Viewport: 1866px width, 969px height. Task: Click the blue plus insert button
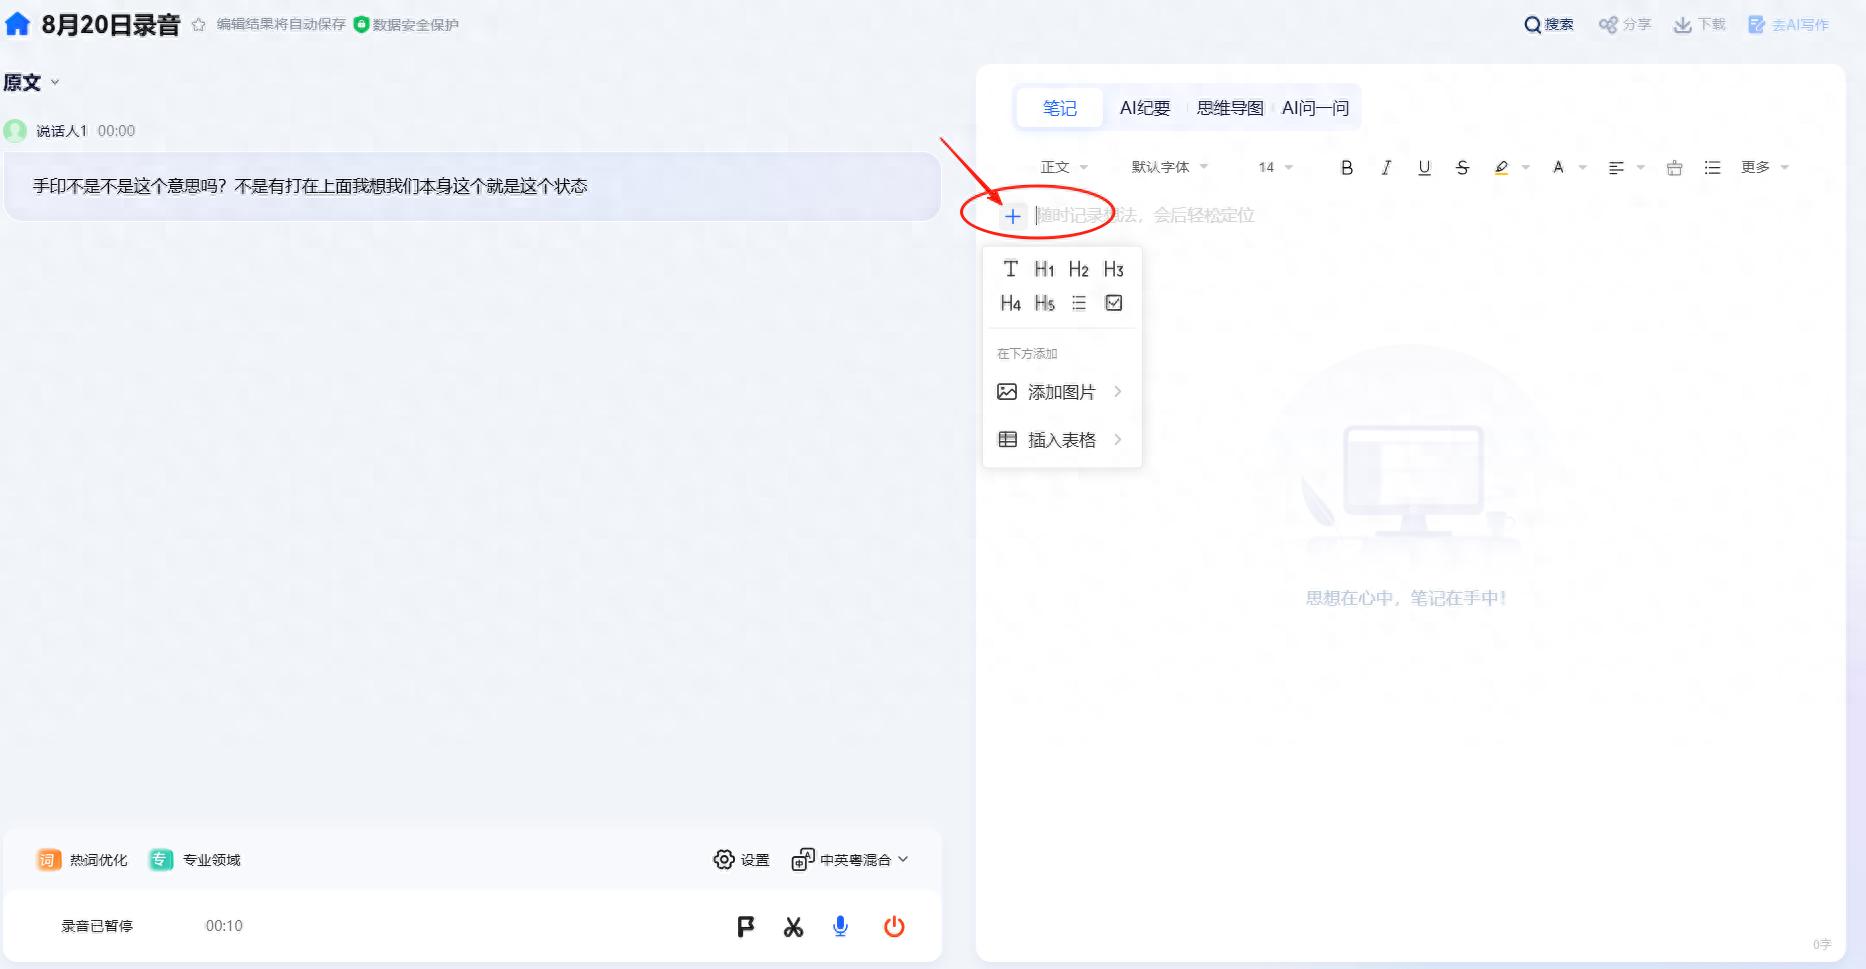point(1013,216)
